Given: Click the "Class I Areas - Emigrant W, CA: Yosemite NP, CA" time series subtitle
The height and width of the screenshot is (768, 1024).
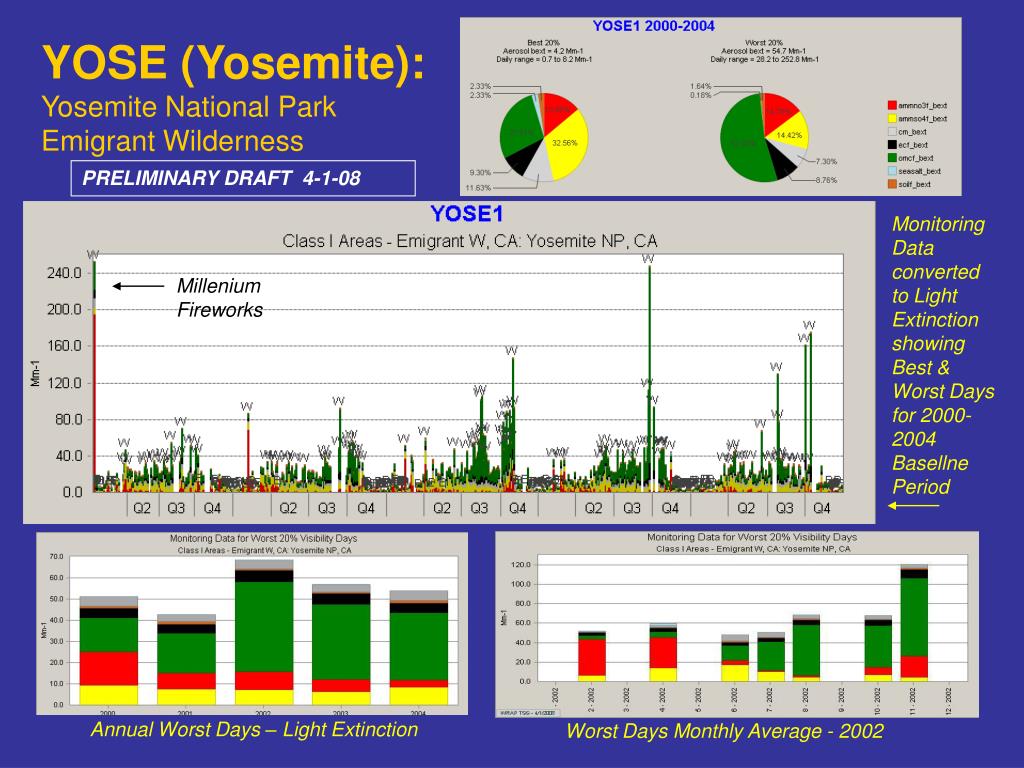Looking at the screenshot, I should [470, 241].
